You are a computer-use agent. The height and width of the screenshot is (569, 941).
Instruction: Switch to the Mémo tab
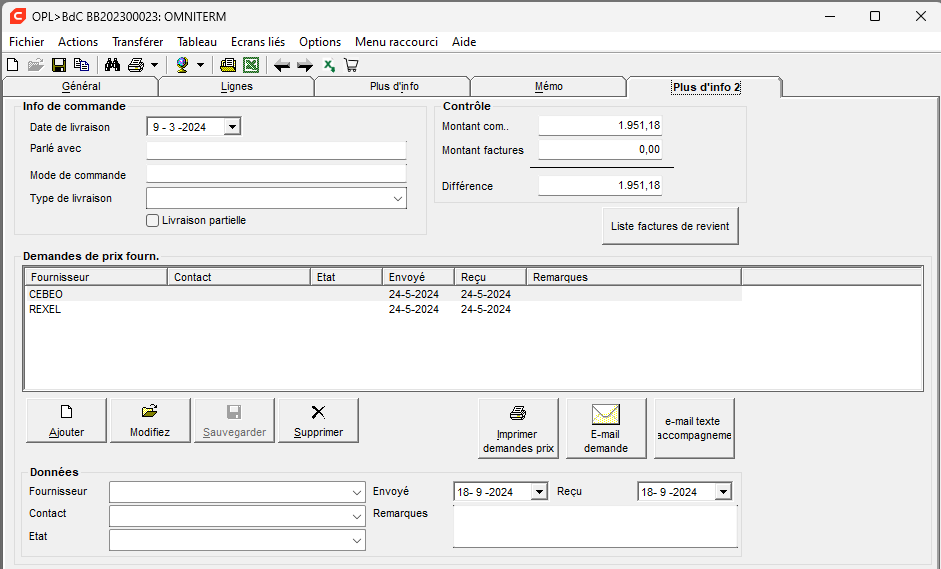pyautogui.click(x=549, y=86)
